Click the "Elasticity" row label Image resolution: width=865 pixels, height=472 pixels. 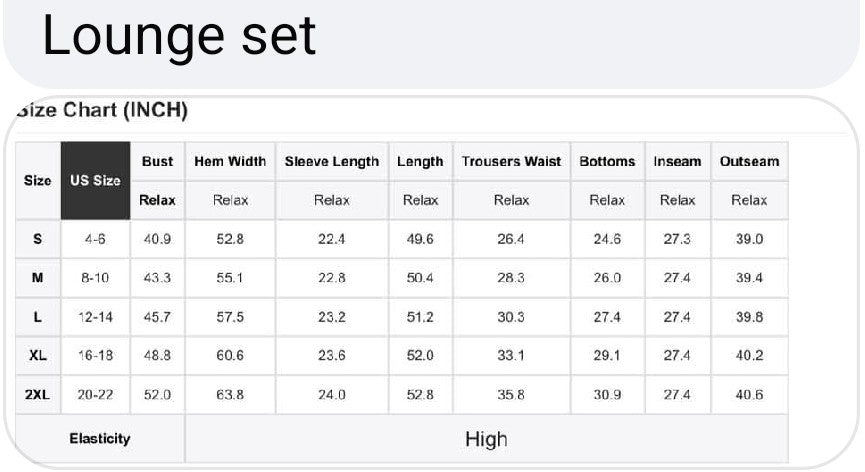coord(100,438)
